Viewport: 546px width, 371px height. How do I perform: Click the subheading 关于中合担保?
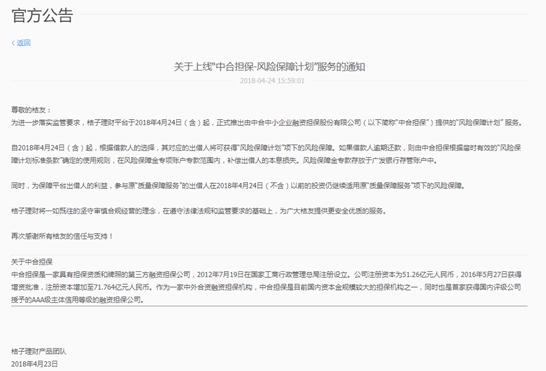point(32,262)
